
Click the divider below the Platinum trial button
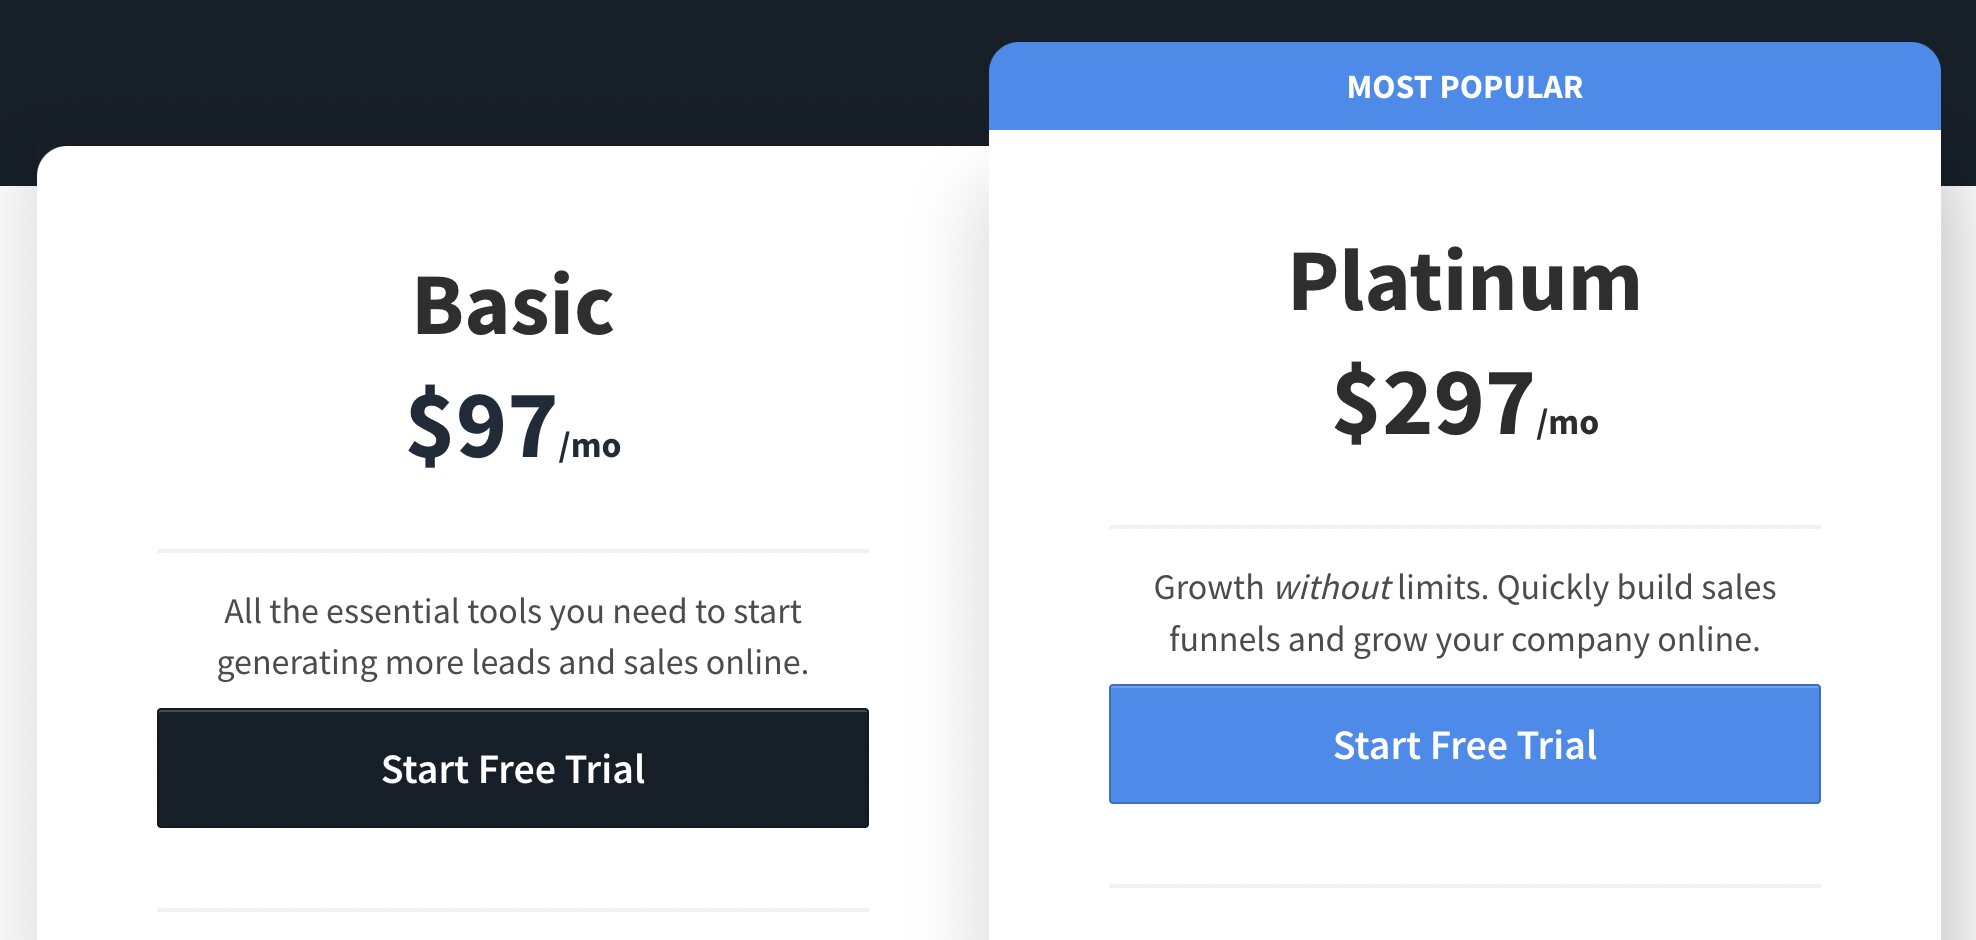[1464, 885]
